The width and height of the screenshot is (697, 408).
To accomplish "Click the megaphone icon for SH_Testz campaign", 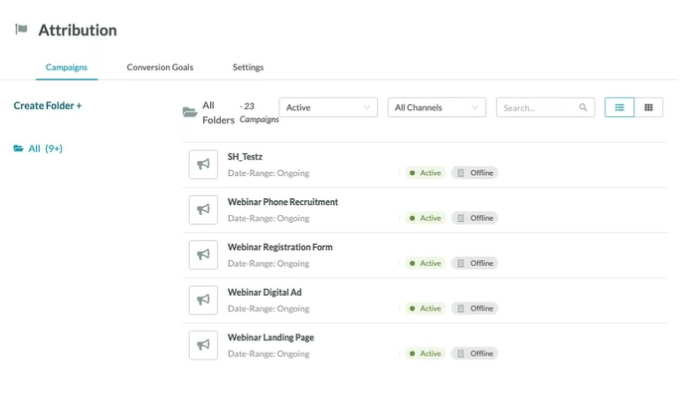I will 203,164.
